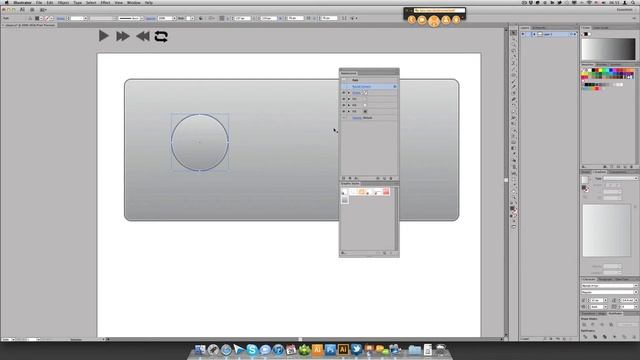Click Unite shape mode in Pathfinder
Image resolution: width=640 pixels, height=360 pixels.
(584, 324)
